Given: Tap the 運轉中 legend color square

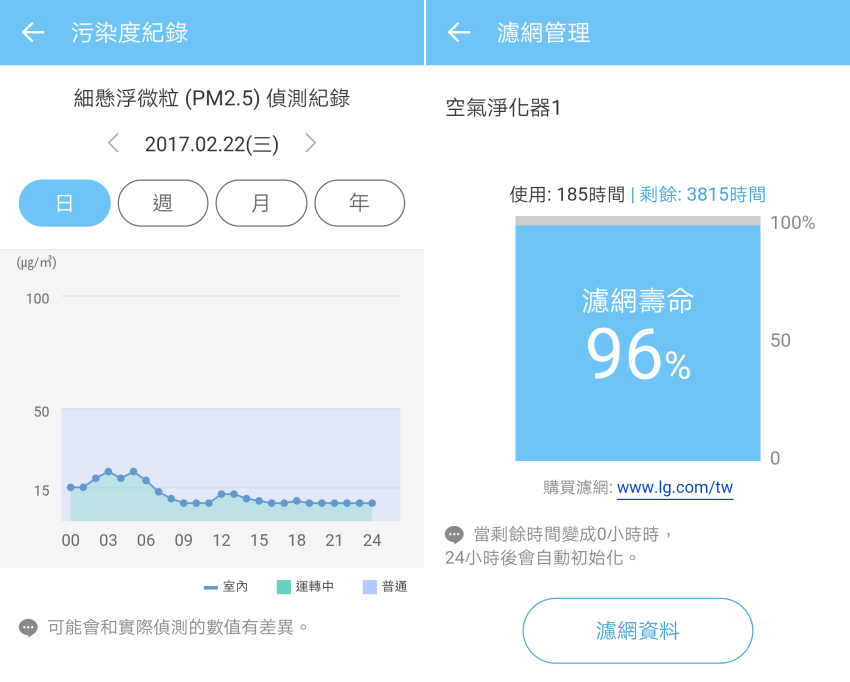Looking at the screenshot, I should [283, 587].
